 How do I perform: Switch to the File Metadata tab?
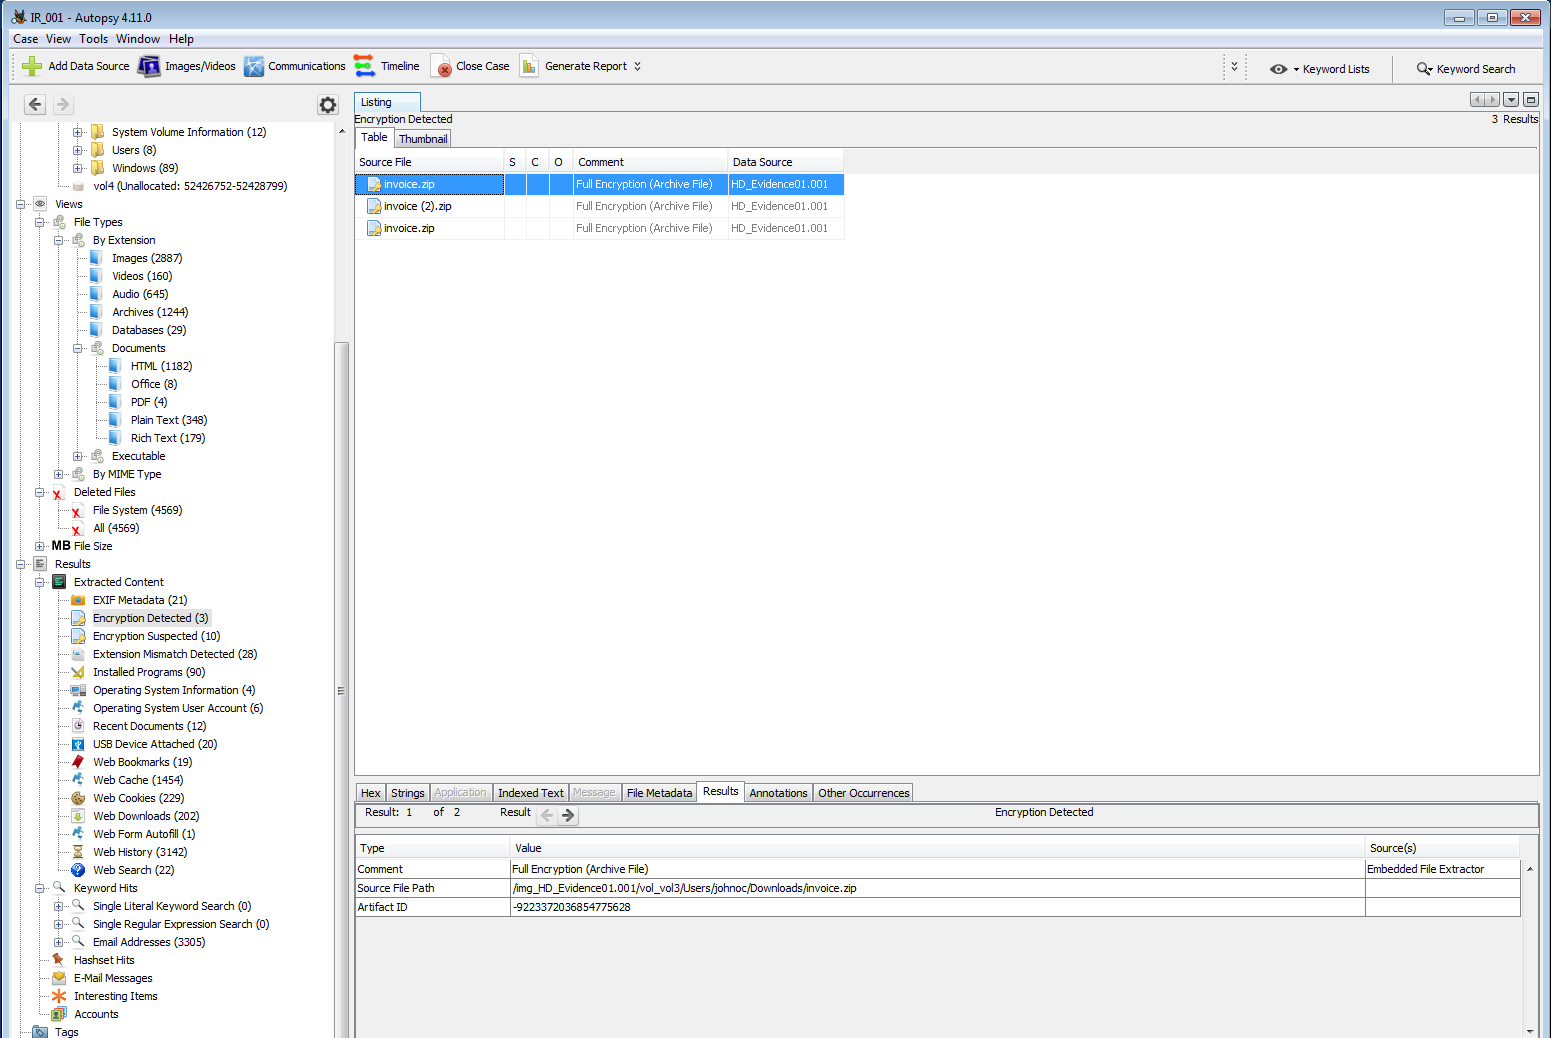tap(659, 793)
